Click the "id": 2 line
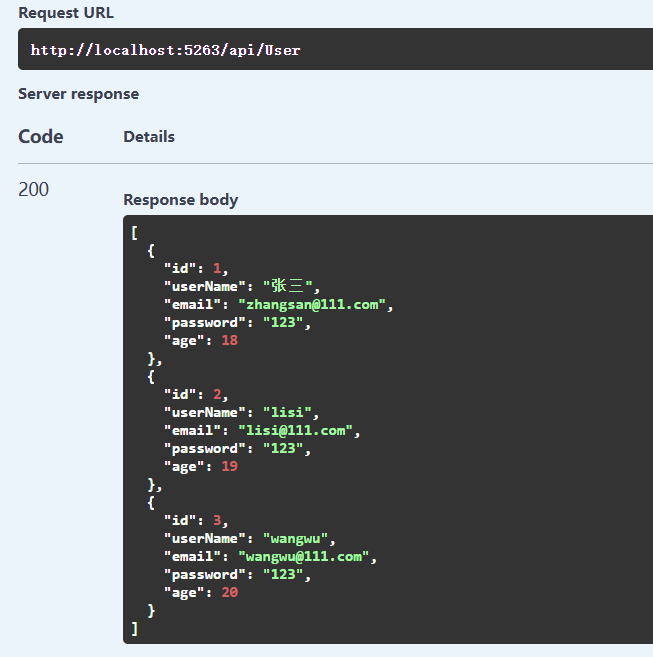 click(196, 394)
